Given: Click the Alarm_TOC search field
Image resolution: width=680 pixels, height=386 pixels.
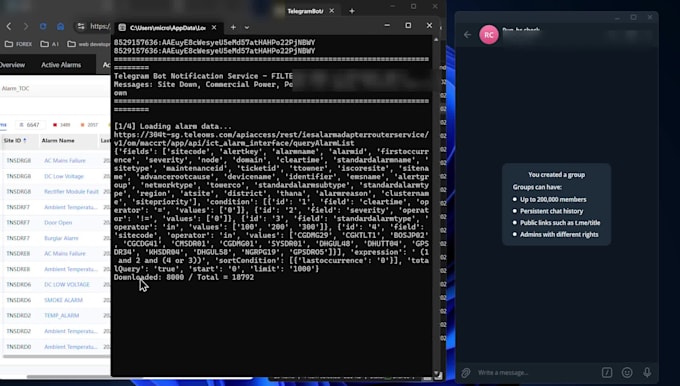Looking at the screenshot, I should (55, 88).
